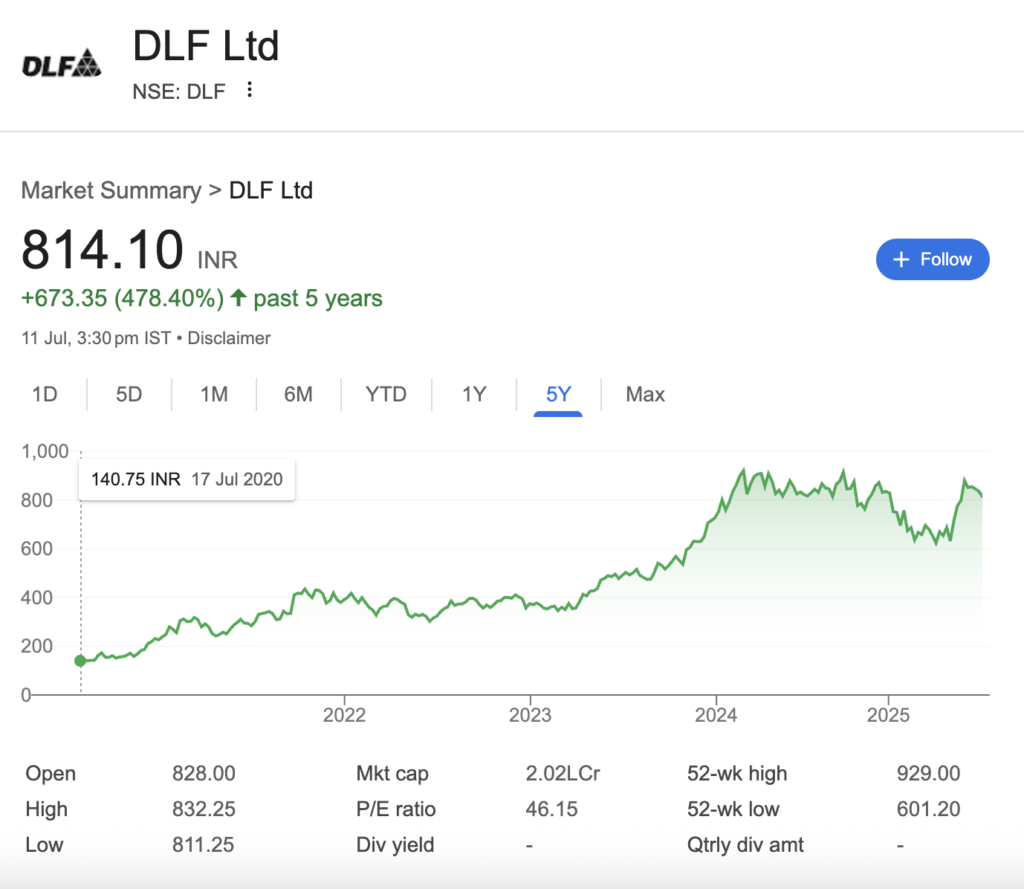The width and height of the screenshot is (1024, 889).
Task: Click the 52-wk high label
Action: [x=737, y=773]
